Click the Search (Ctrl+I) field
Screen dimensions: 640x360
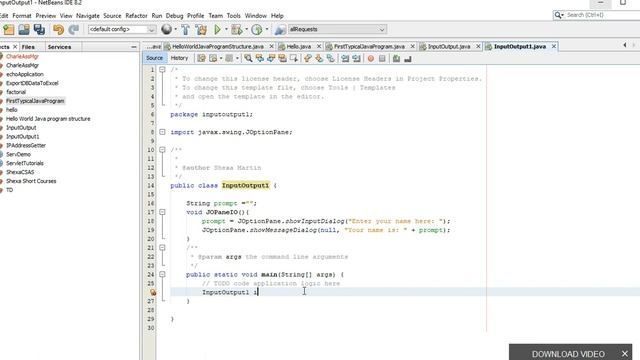point(600,15)
